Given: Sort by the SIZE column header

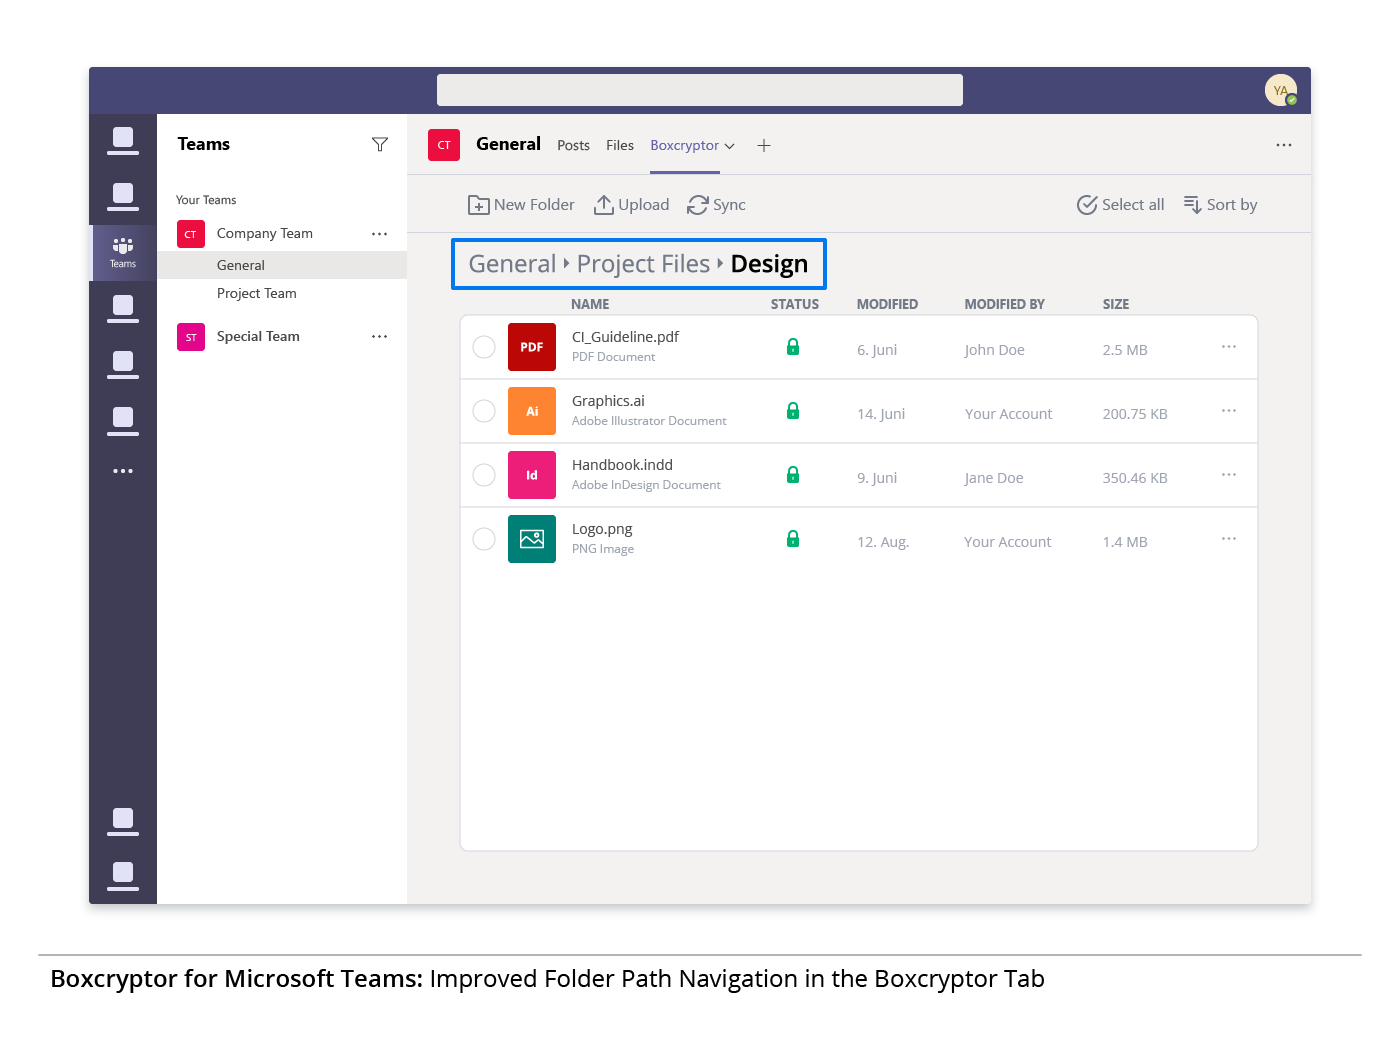Looking at the screenshot, I should [1116, 304].
